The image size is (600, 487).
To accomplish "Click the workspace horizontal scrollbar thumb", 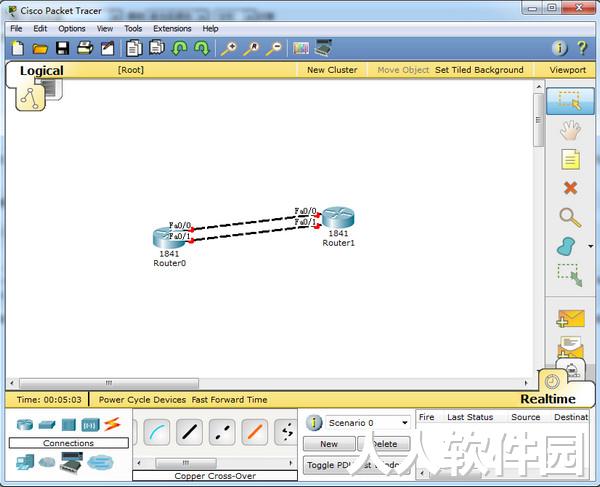I will point(109,383).
